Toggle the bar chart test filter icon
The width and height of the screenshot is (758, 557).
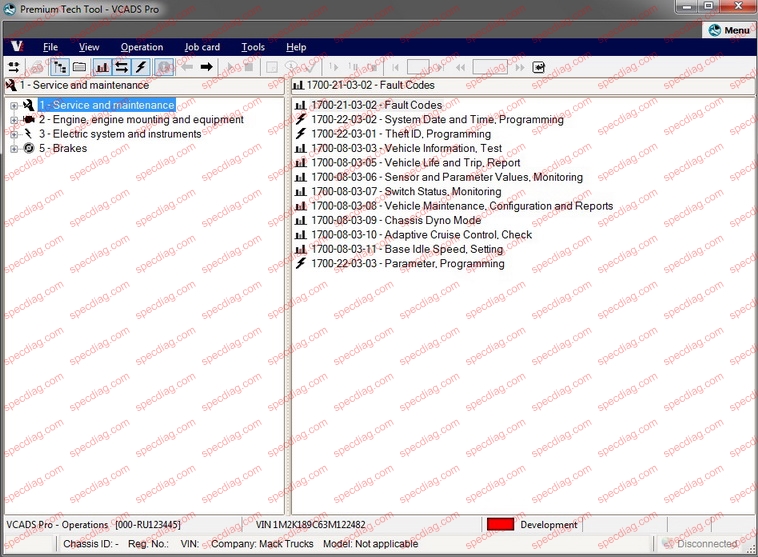point(102,67)
